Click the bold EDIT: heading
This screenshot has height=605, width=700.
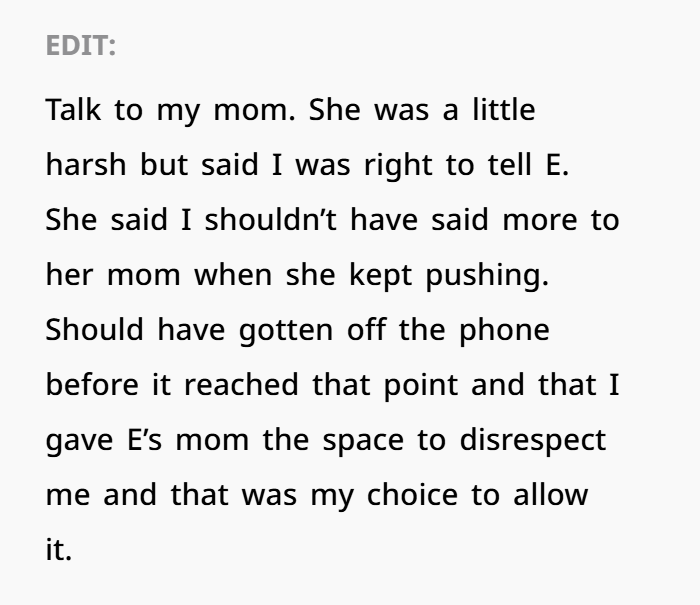(81, 46)
